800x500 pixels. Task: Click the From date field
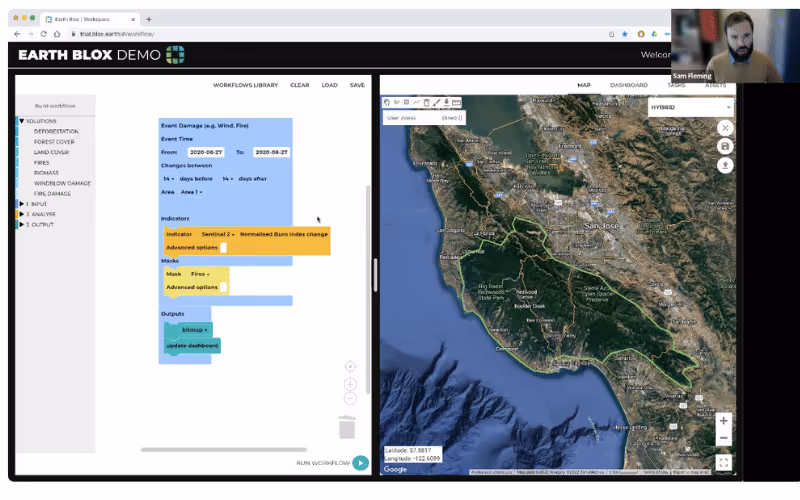point(206,152)
